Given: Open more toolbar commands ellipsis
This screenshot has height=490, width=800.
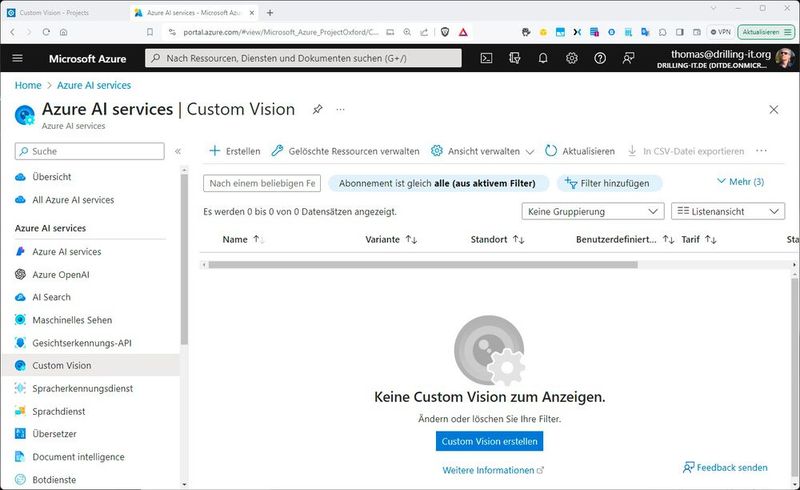Looking at the screenshot, I should tap(761, 151).
